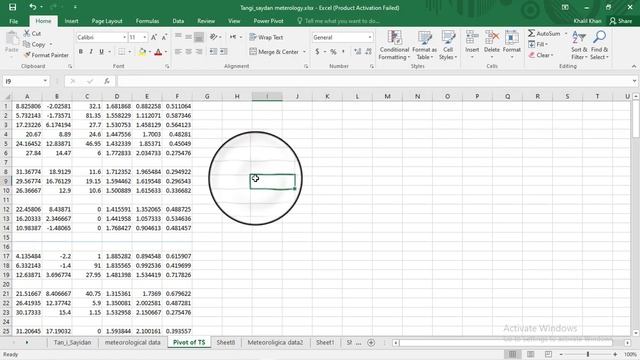Open the Clear eraser dropdown

541,55
